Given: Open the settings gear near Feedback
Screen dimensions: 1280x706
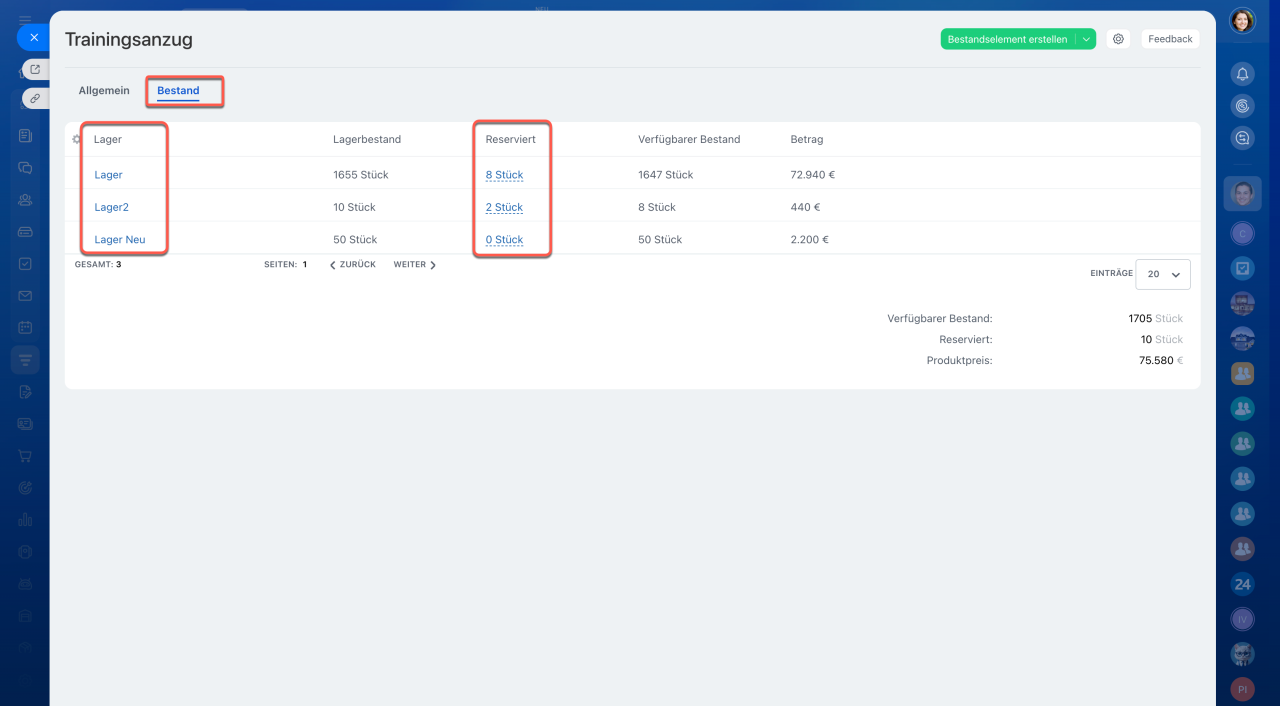Looking at the screenshot, I should click(x=1118, y=39).
